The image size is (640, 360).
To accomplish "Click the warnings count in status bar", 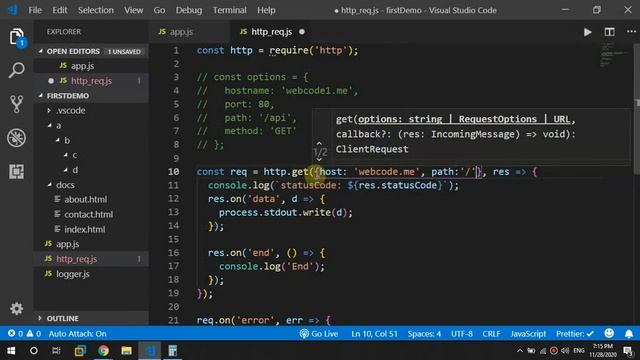I will (34, 334).
